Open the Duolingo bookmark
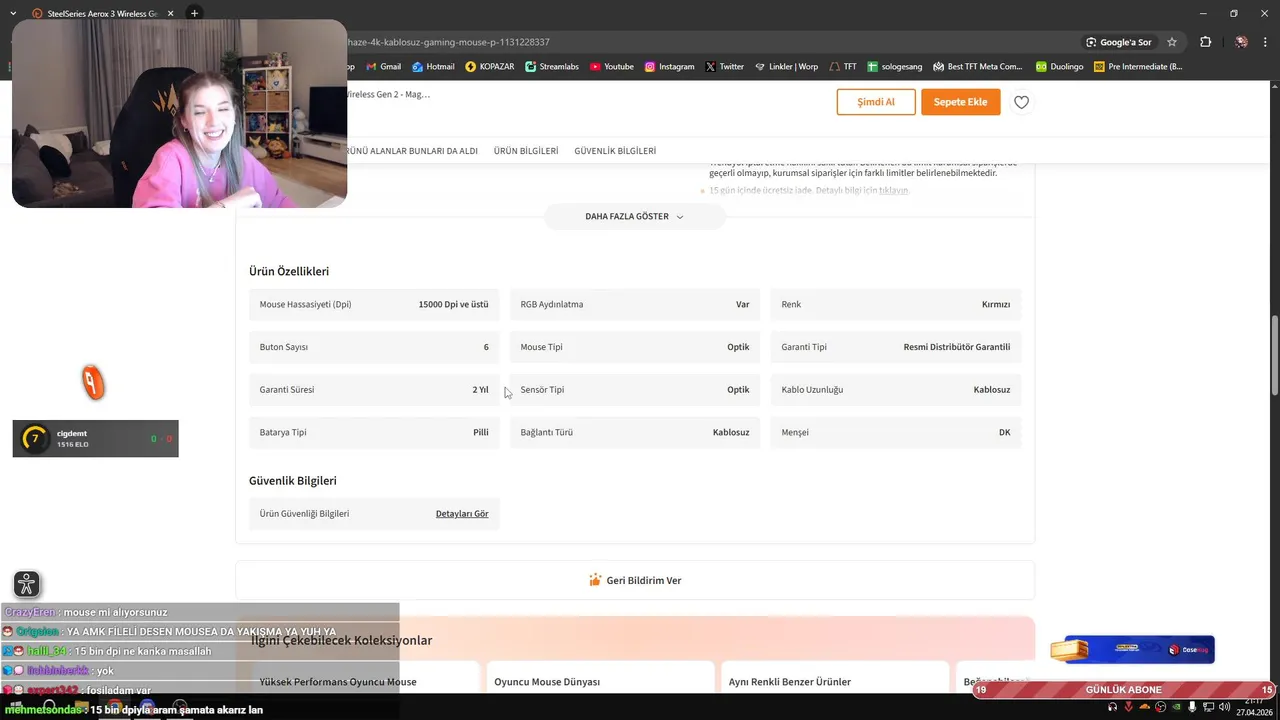1280x720 pixels. pos(1059,67)
